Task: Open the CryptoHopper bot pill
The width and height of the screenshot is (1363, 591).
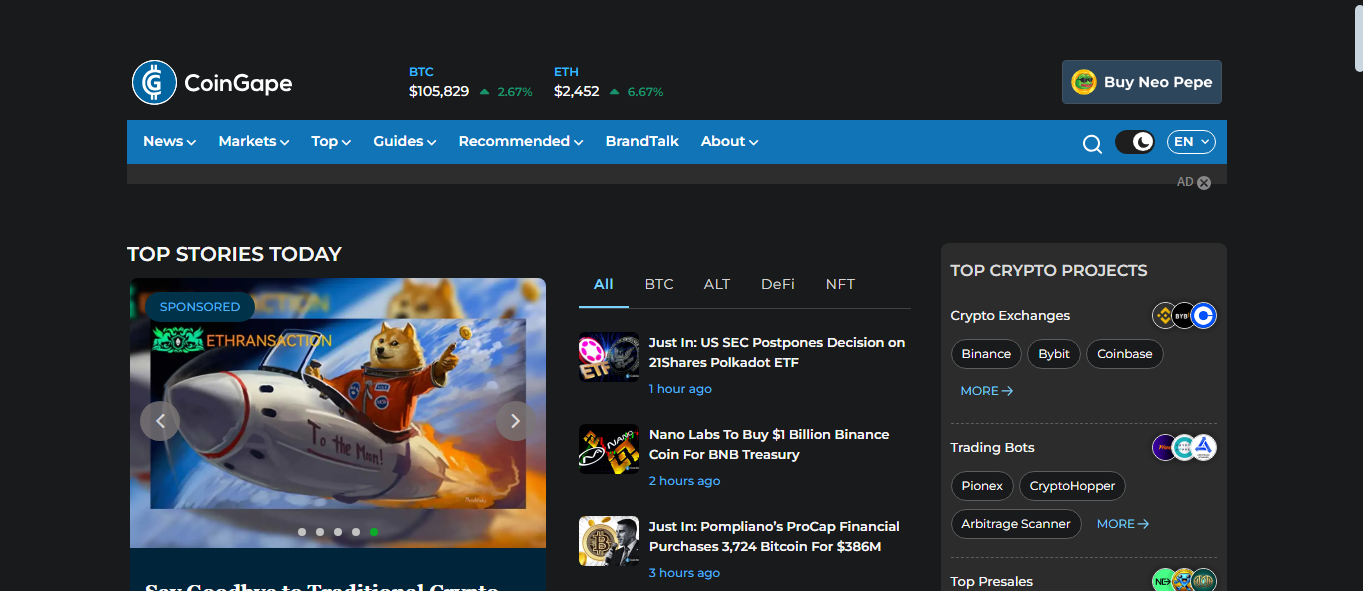Action: [1072, 486]
